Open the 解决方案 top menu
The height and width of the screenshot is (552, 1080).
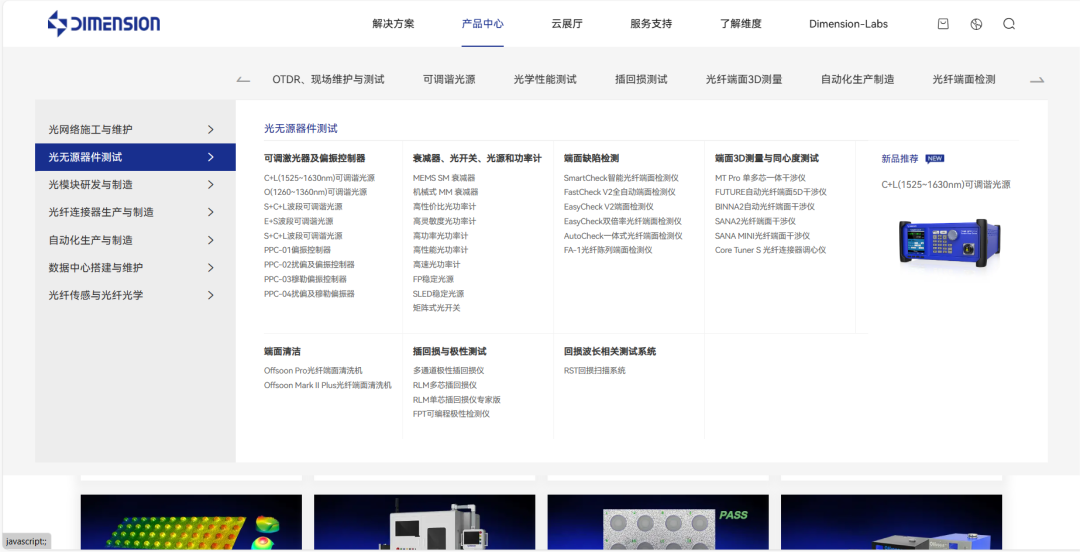pyautogui.click(x=393, y=24)
